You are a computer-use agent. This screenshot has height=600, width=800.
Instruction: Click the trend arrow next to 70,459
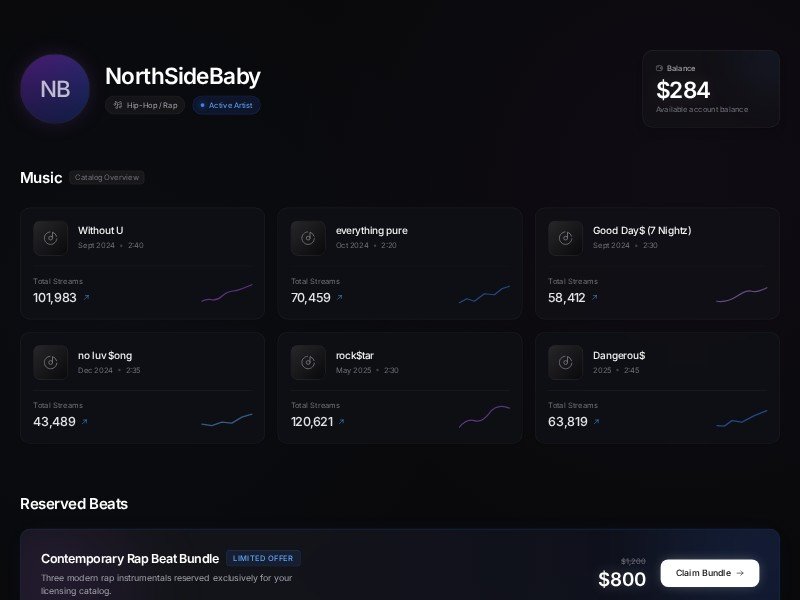(x=339, y=298)
